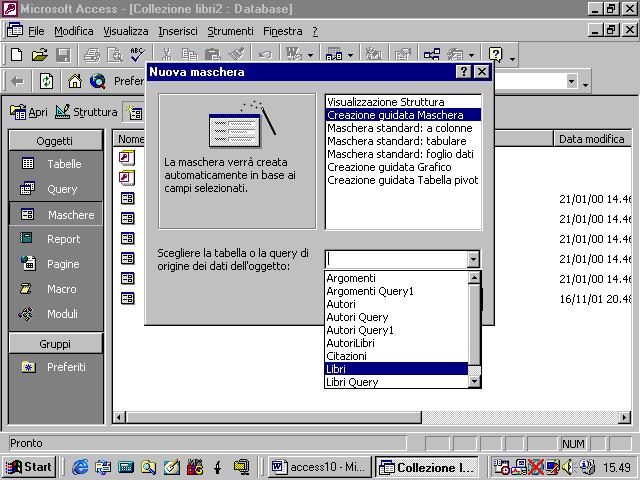Open the table or query source dropdown arrow
This screenshot has height=480, width=640.
[473, 259]
